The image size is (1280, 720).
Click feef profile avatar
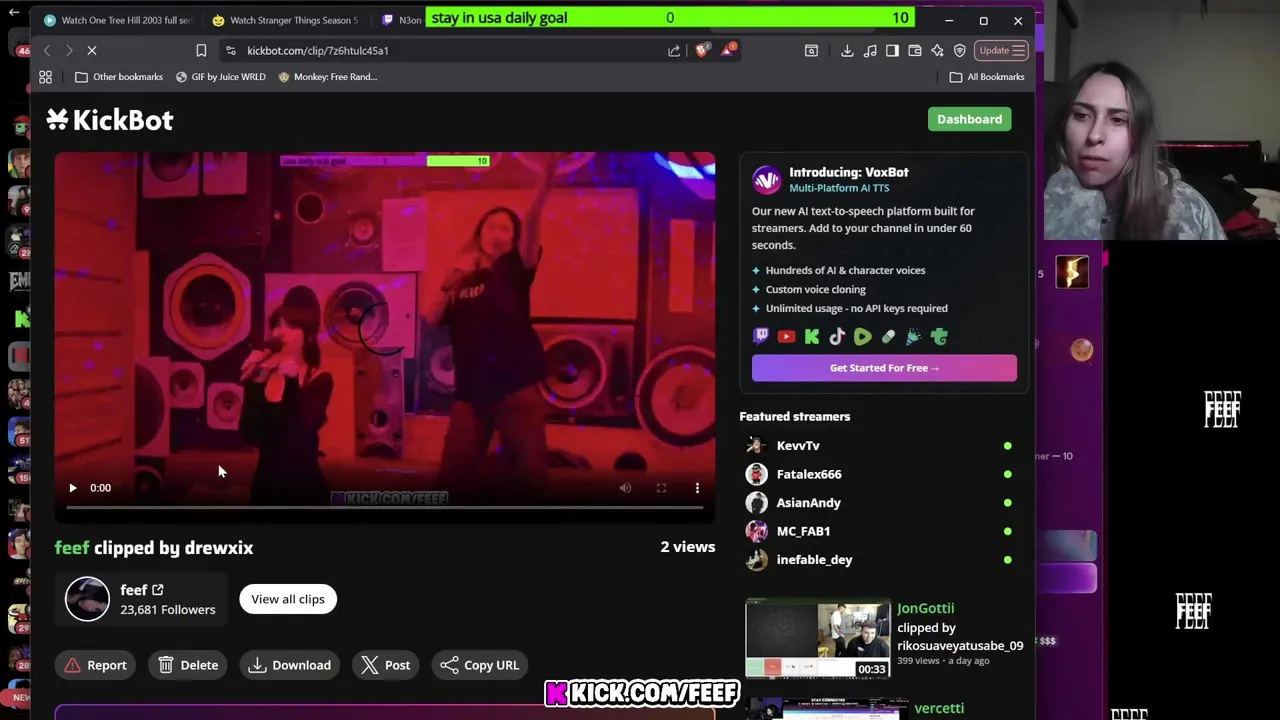tap(87, 599)
